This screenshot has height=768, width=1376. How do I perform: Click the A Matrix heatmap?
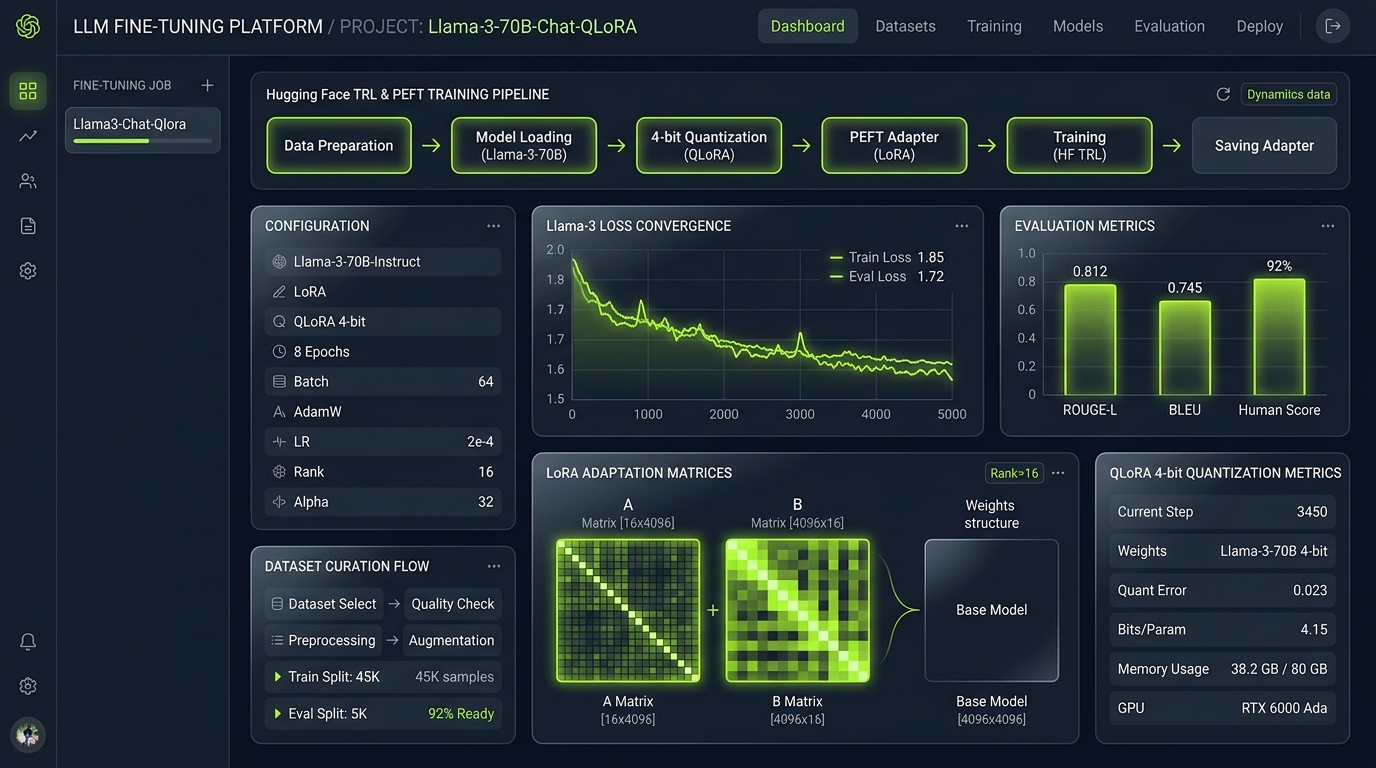[628, 611]
